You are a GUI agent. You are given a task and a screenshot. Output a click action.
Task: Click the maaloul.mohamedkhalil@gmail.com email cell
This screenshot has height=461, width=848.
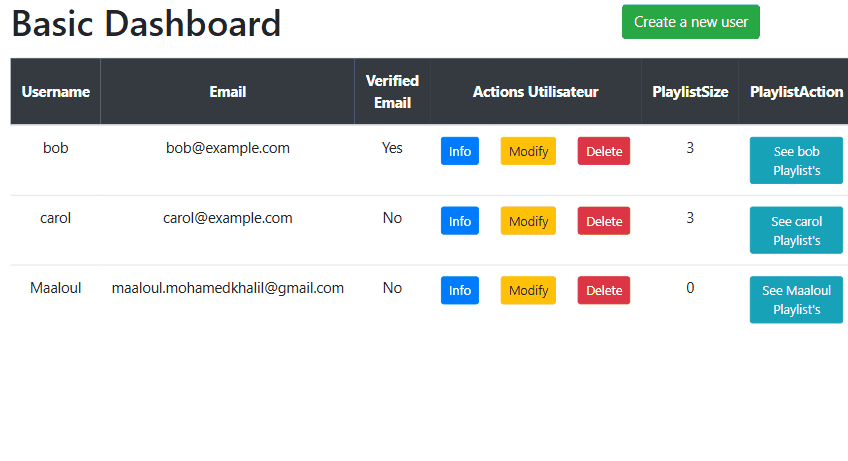(x=228, y=288)
